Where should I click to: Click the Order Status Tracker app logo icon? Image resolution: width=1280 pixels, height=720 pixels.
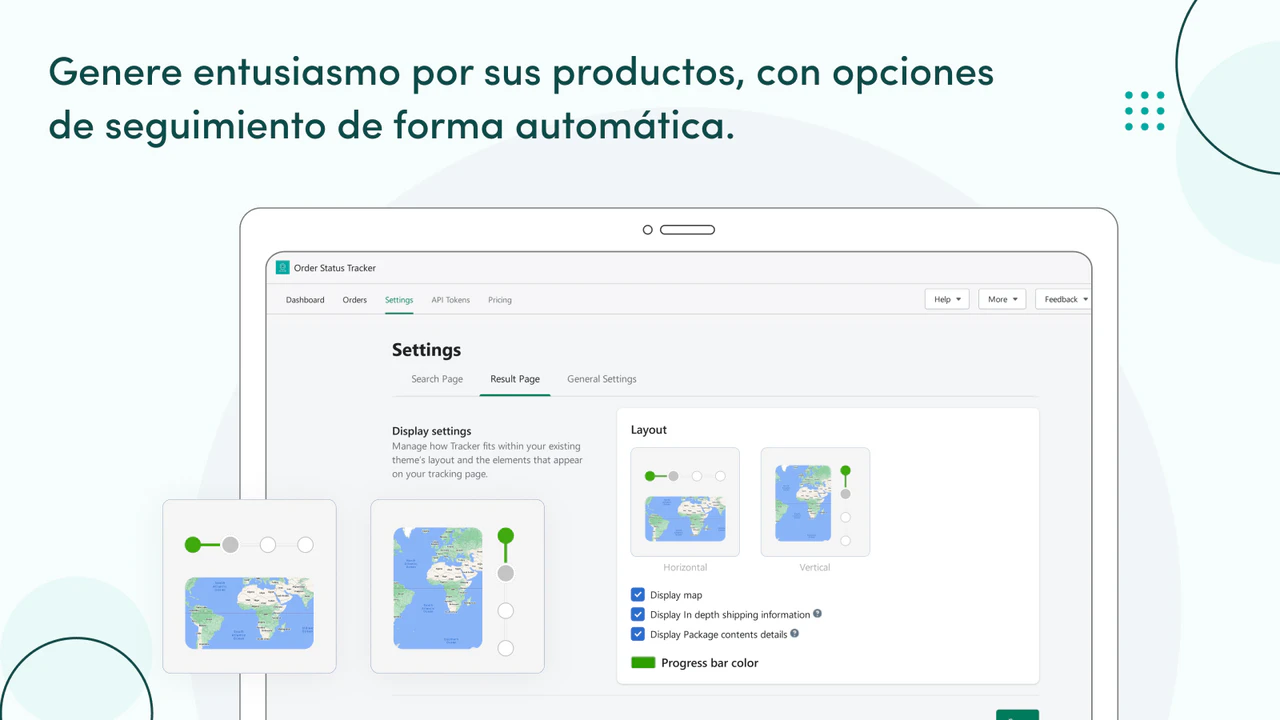(x=283, y=268)
